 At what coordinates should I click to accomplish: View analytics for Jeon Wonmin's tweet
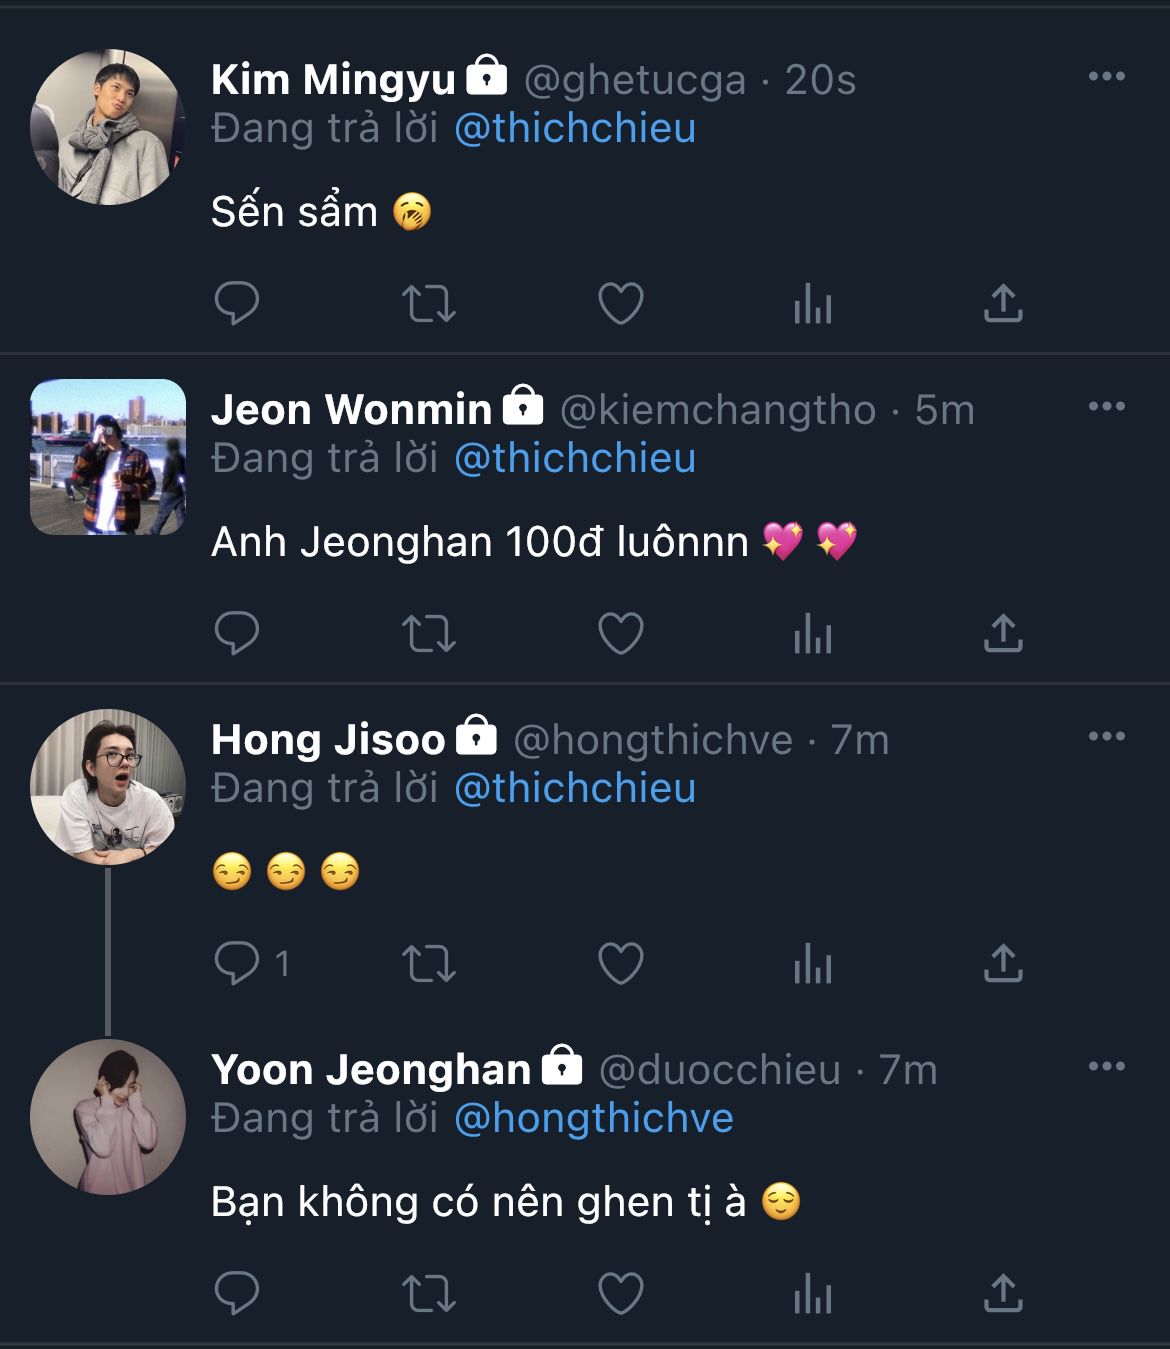click(x=812, y=633)
